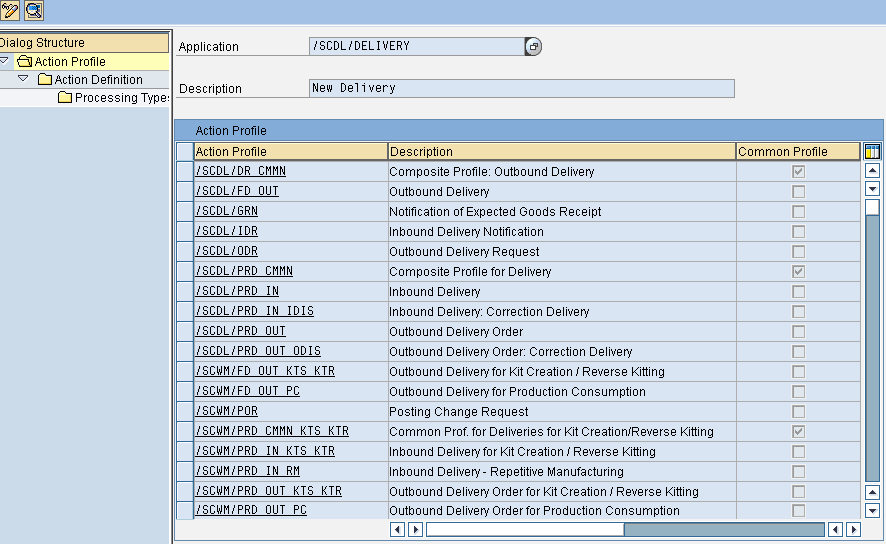
Task: Open value help beside Application field
Action: [x=533, y=46]
